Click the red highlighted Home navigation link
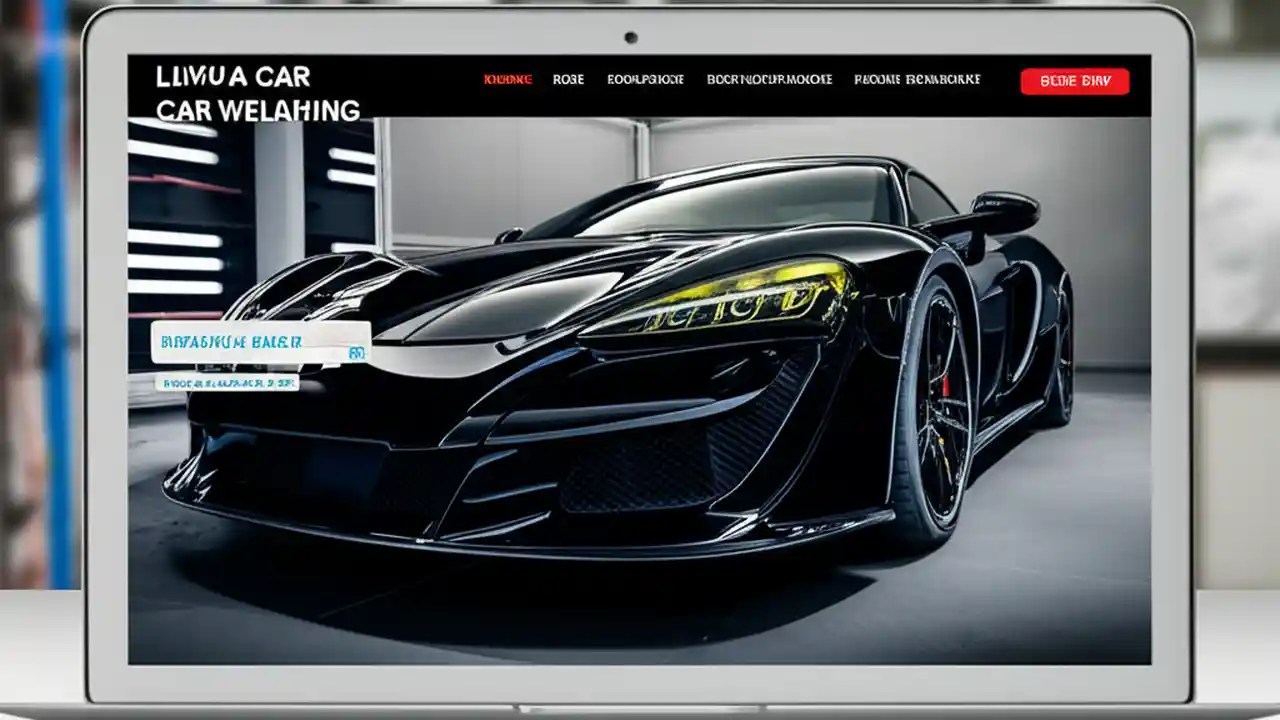1280x720 pixels. pos(509,78)
